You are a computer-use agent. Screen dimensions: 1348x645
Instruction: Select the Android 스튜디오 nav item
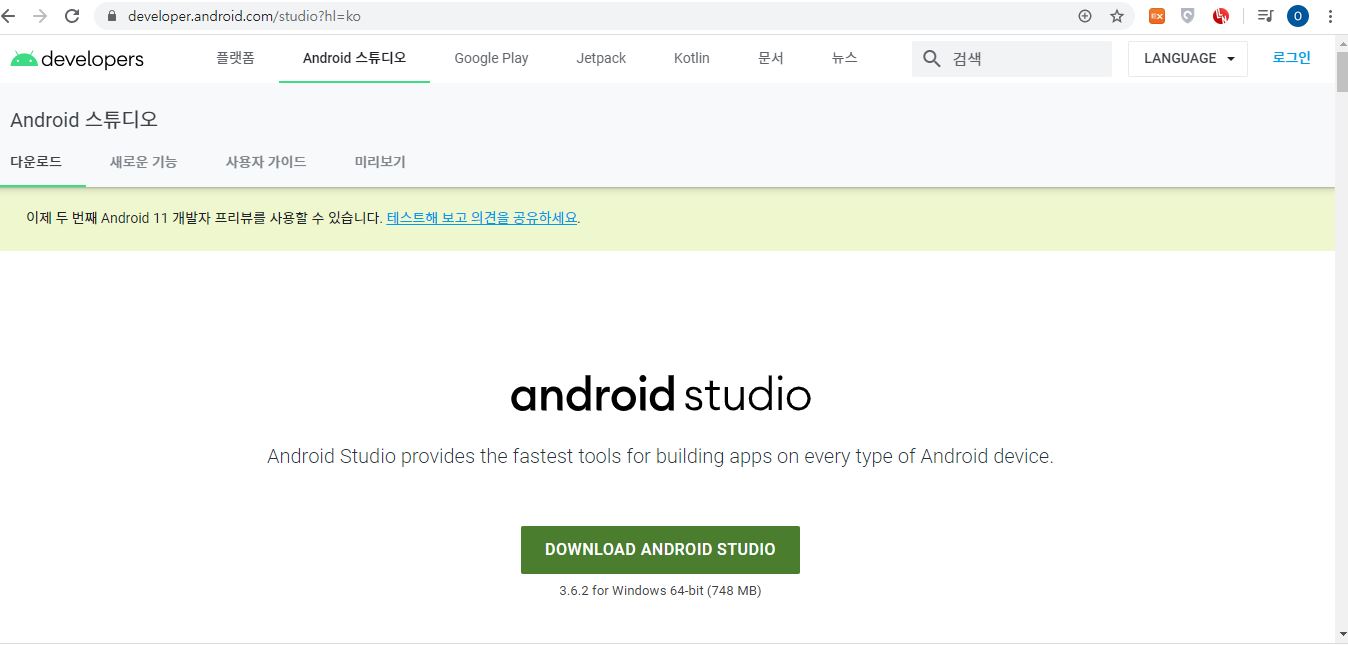(354, 58)
